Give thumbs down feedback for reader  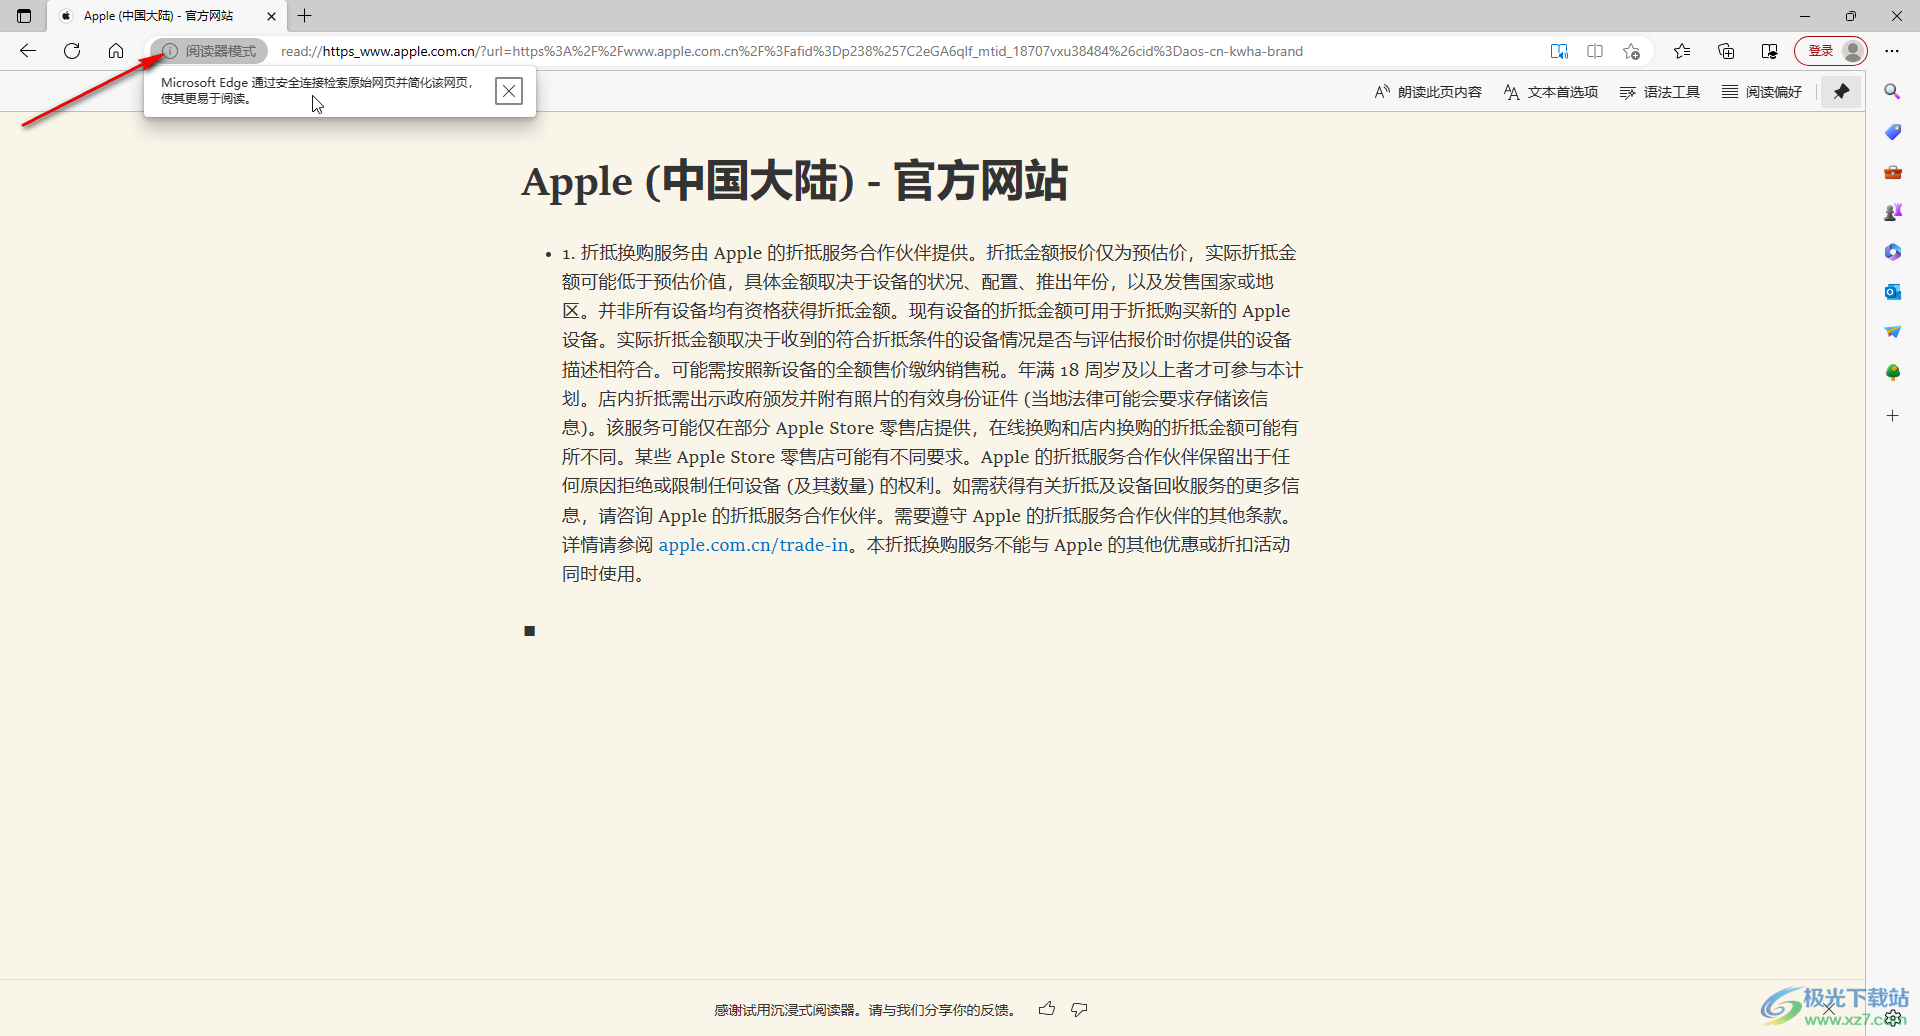tap(1079, 1009)
